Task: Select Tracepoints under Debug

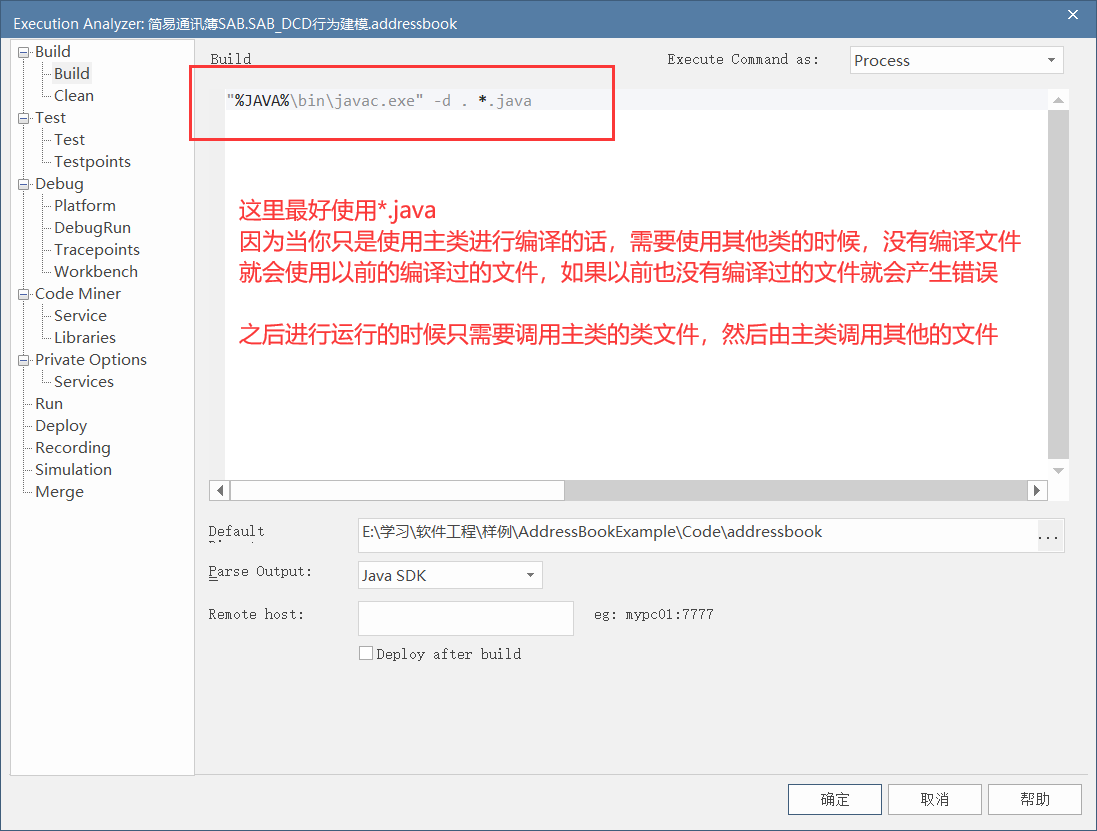Action: (95, 249)
